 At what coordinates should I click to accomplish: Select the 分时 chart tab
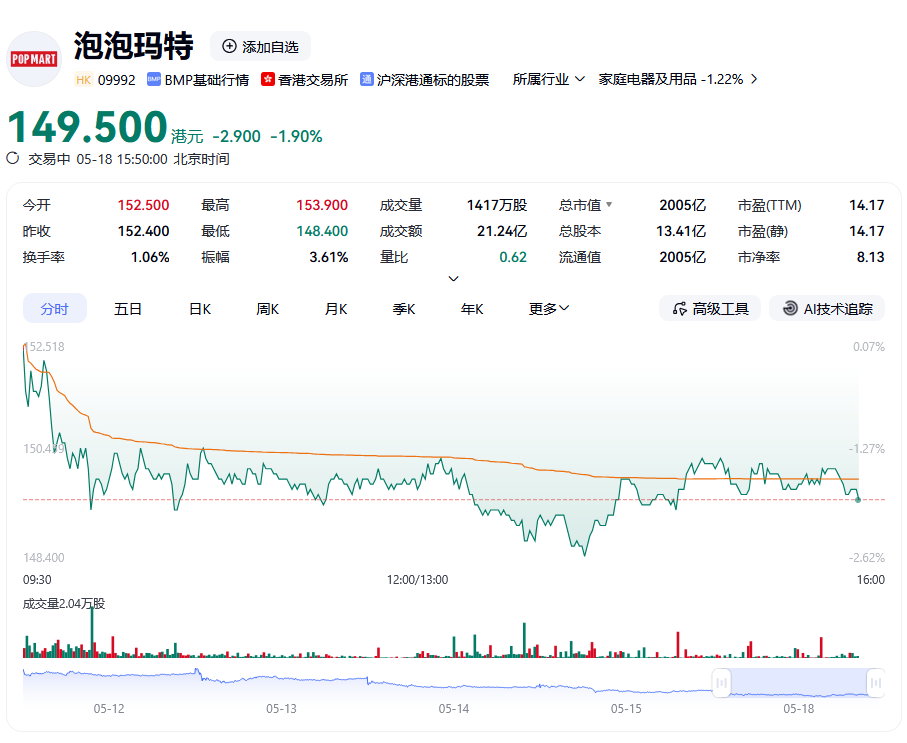pos(54,308)
